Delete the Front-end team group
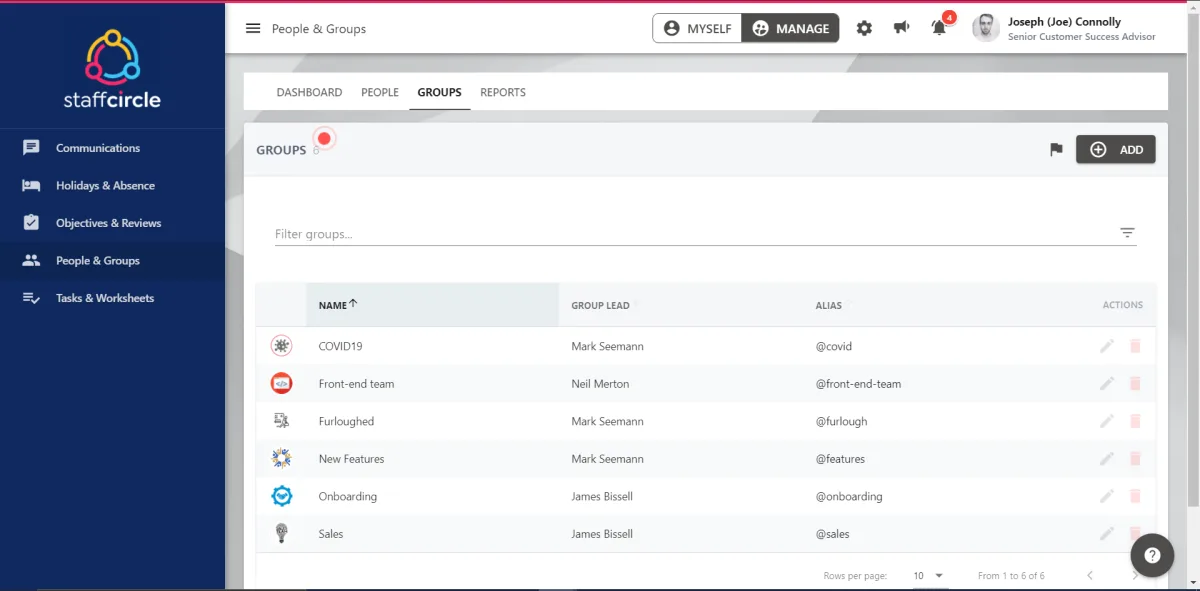This screenshot has width=1200, height=591. click(1135, 384)
